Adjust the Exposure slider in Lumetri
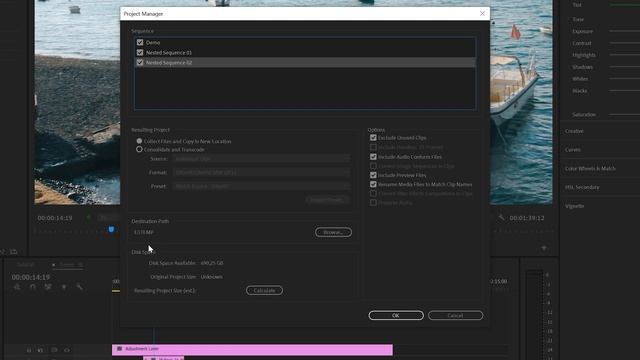 click(624, 31)
